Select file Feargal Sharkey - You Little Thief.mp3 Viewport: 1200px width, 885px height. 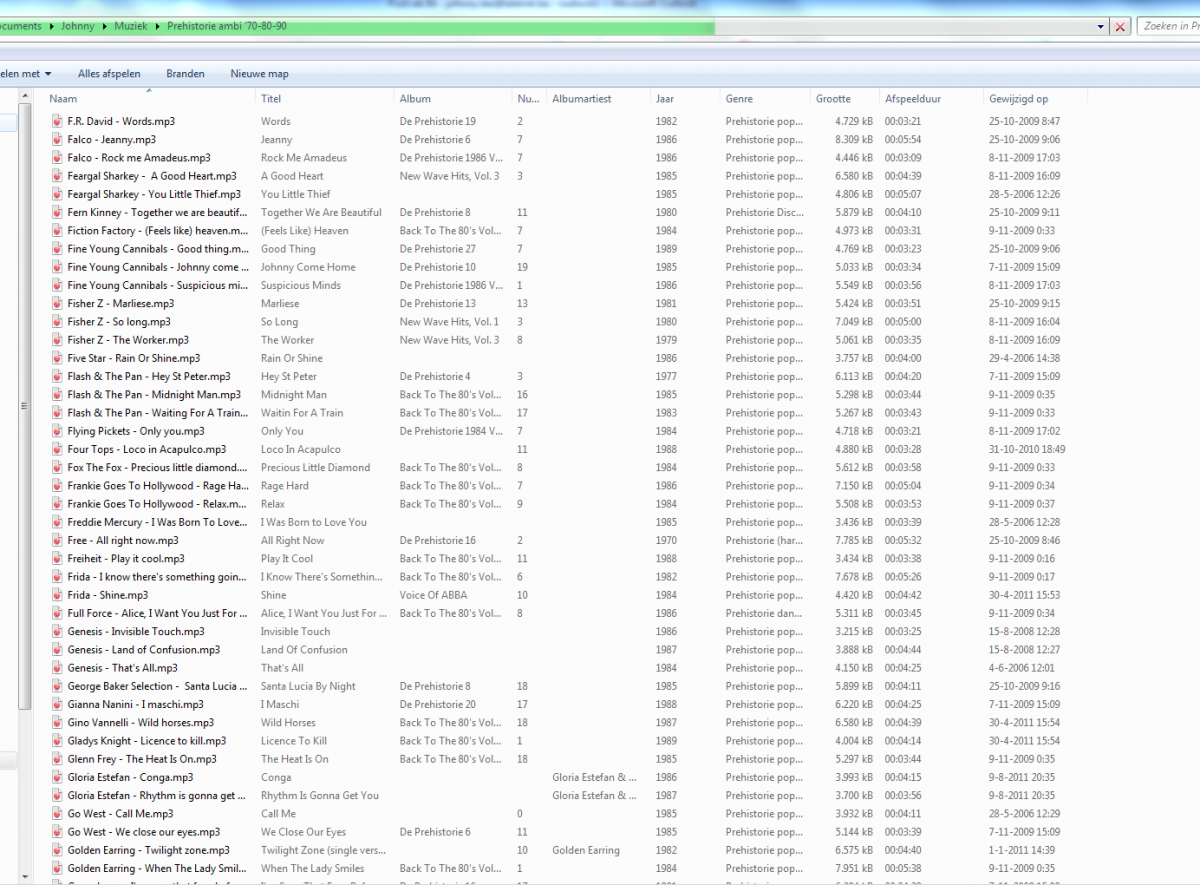[154, 194]
